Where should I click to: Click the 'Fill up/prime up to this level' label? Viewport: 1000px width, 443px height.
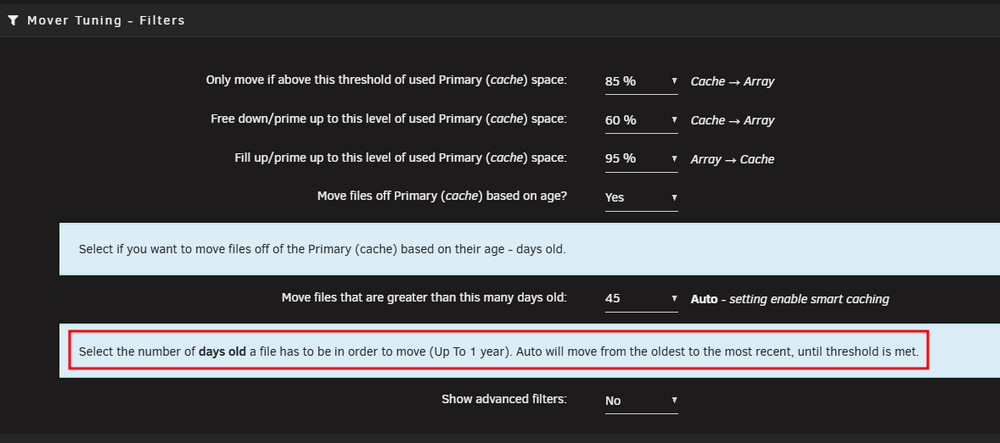(401, 157)
